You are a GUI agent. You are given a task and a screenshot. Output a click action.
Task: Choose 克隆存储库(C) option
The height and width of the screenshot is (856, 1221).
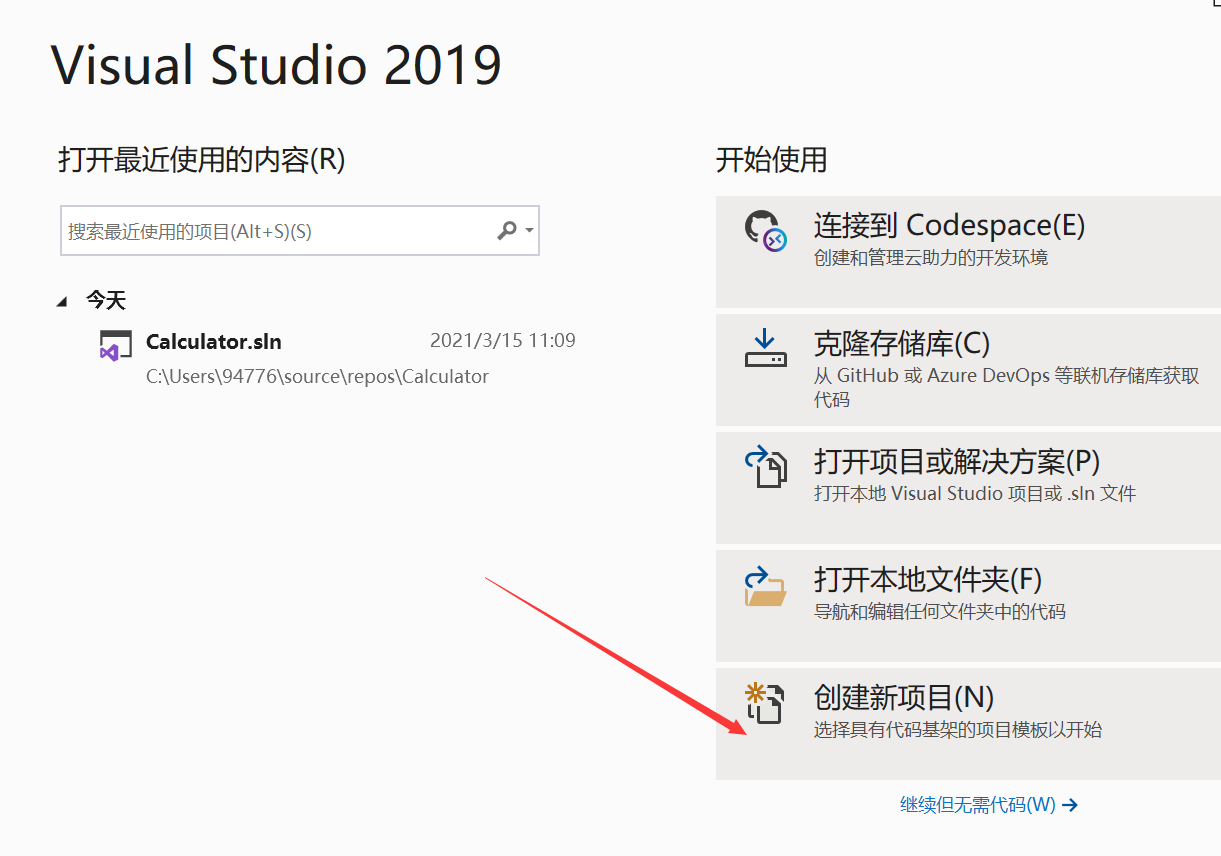click(968, 370)
